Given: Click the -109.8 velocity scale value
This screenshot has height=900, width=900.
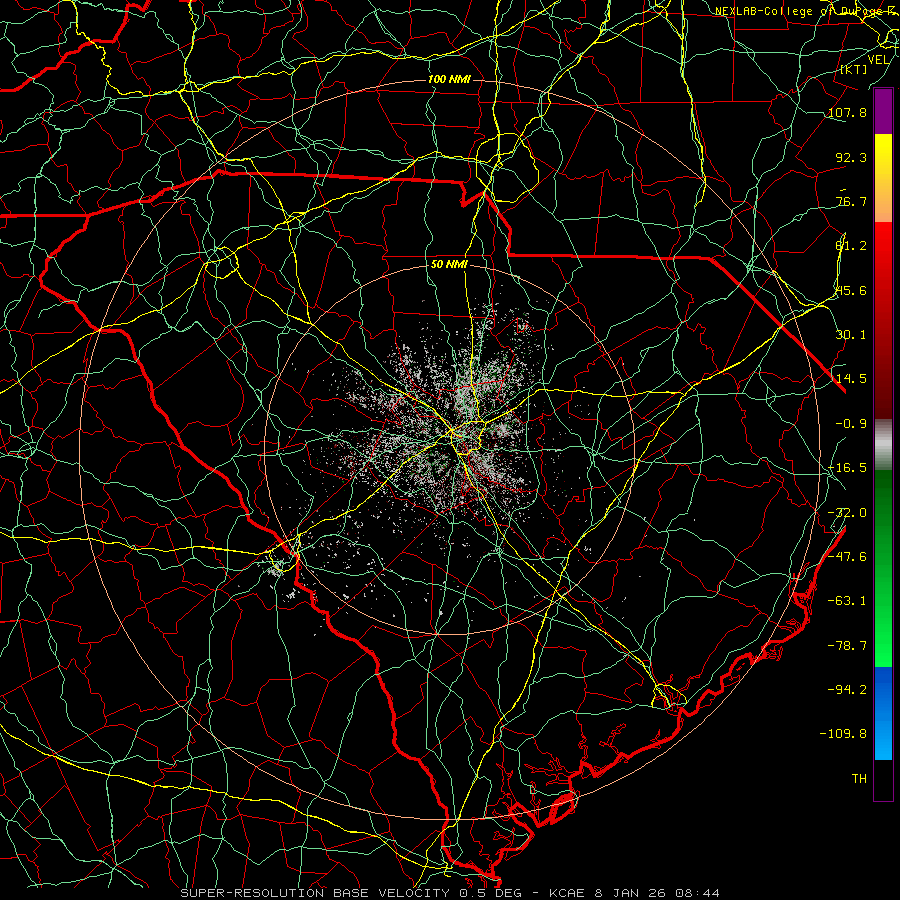Looking at the screenshot, I should tap(843, 734).
